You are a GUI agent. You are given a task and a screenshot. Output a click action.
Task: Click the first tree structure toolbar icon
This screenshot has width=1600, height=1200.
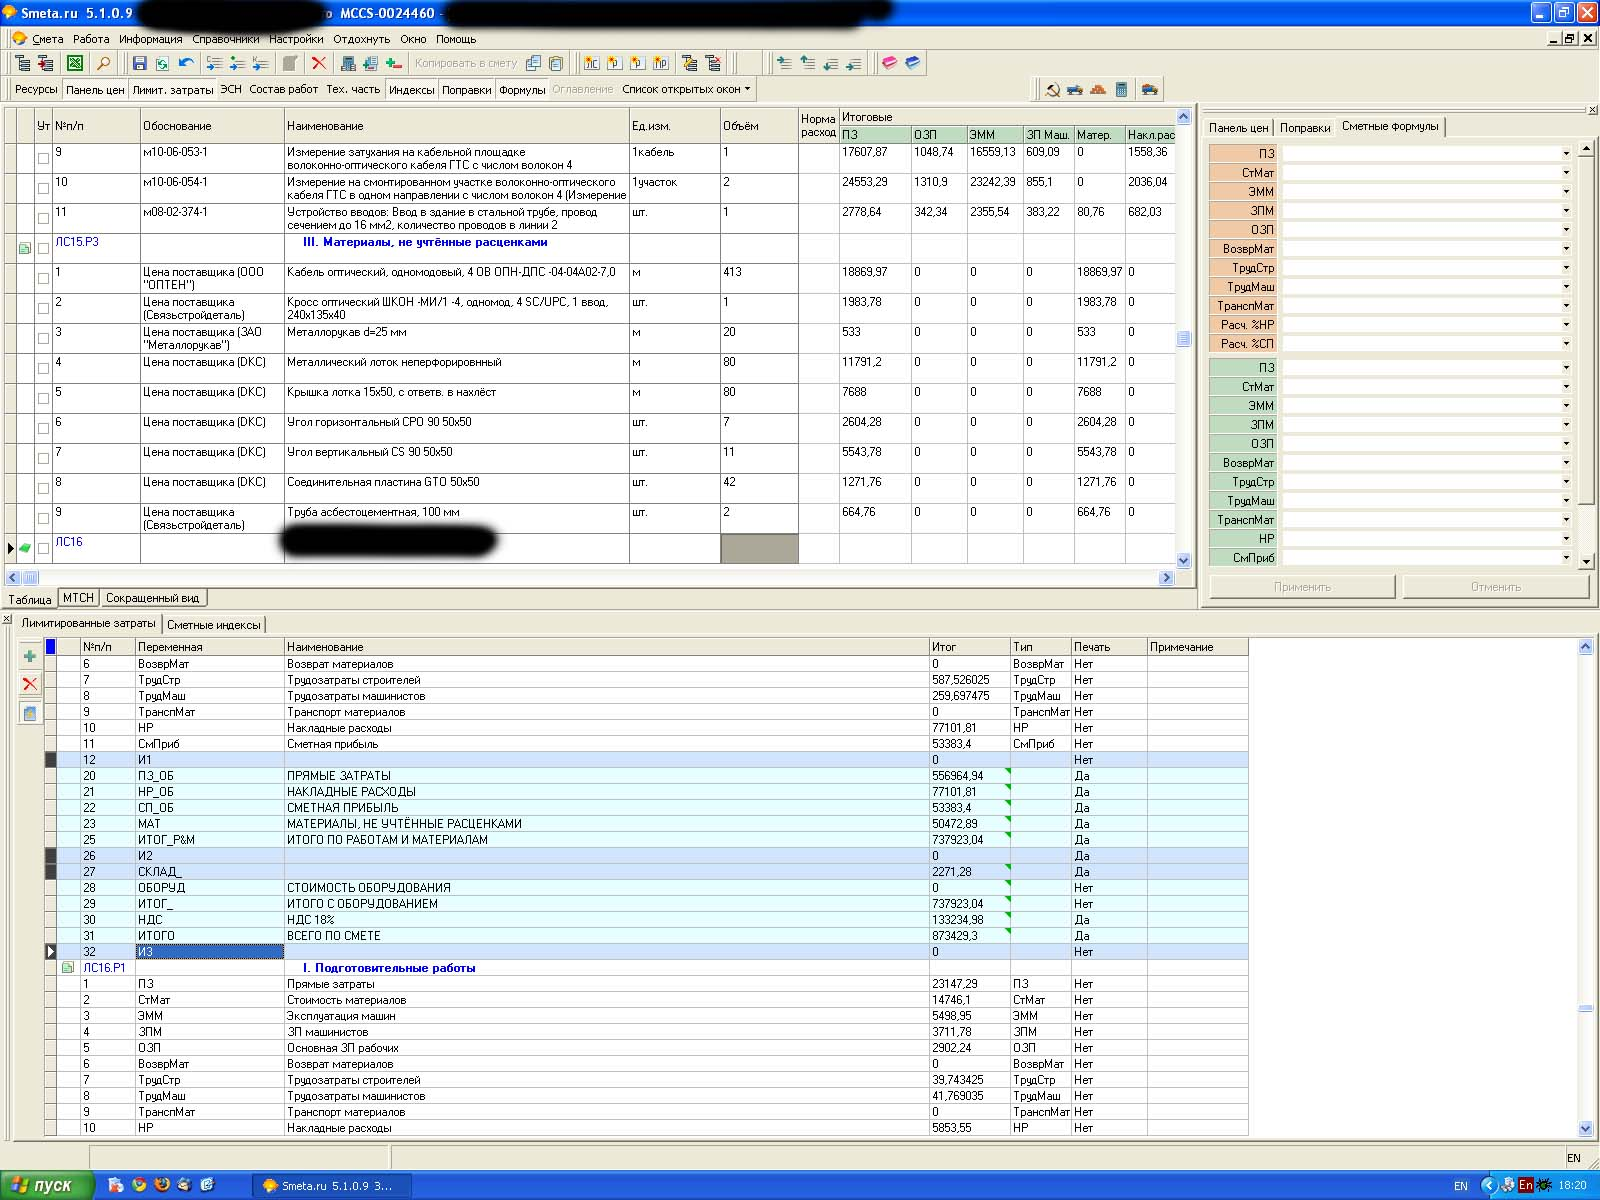click(23, 63)
